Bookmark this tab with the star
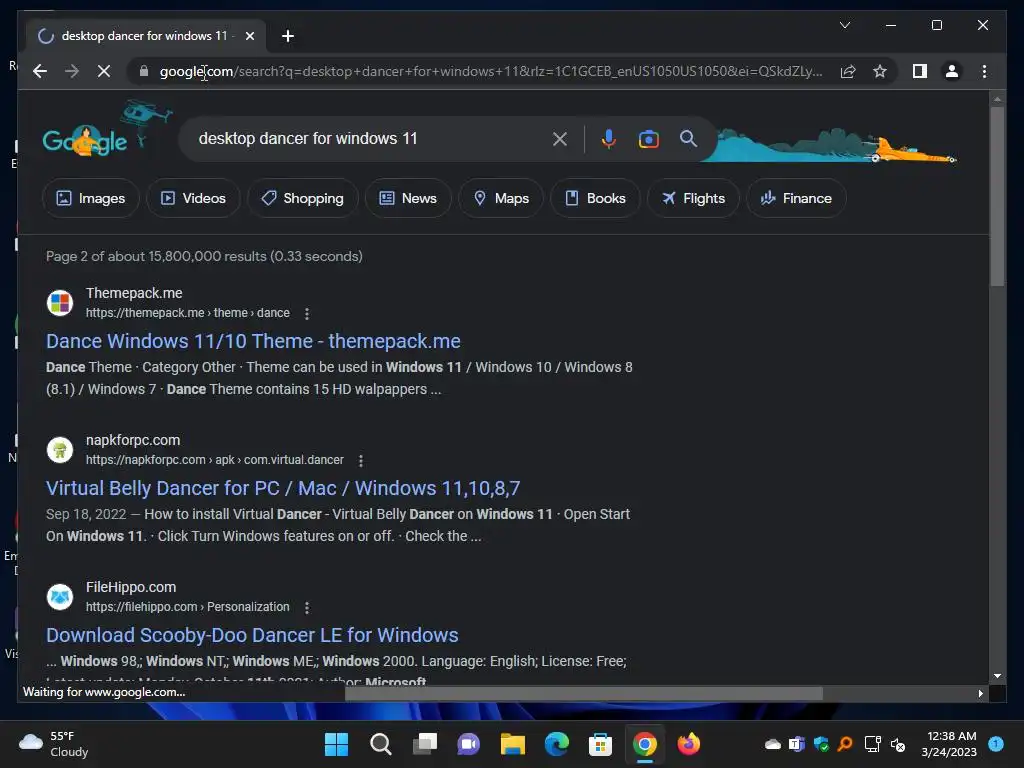 (x=880, y=71)
